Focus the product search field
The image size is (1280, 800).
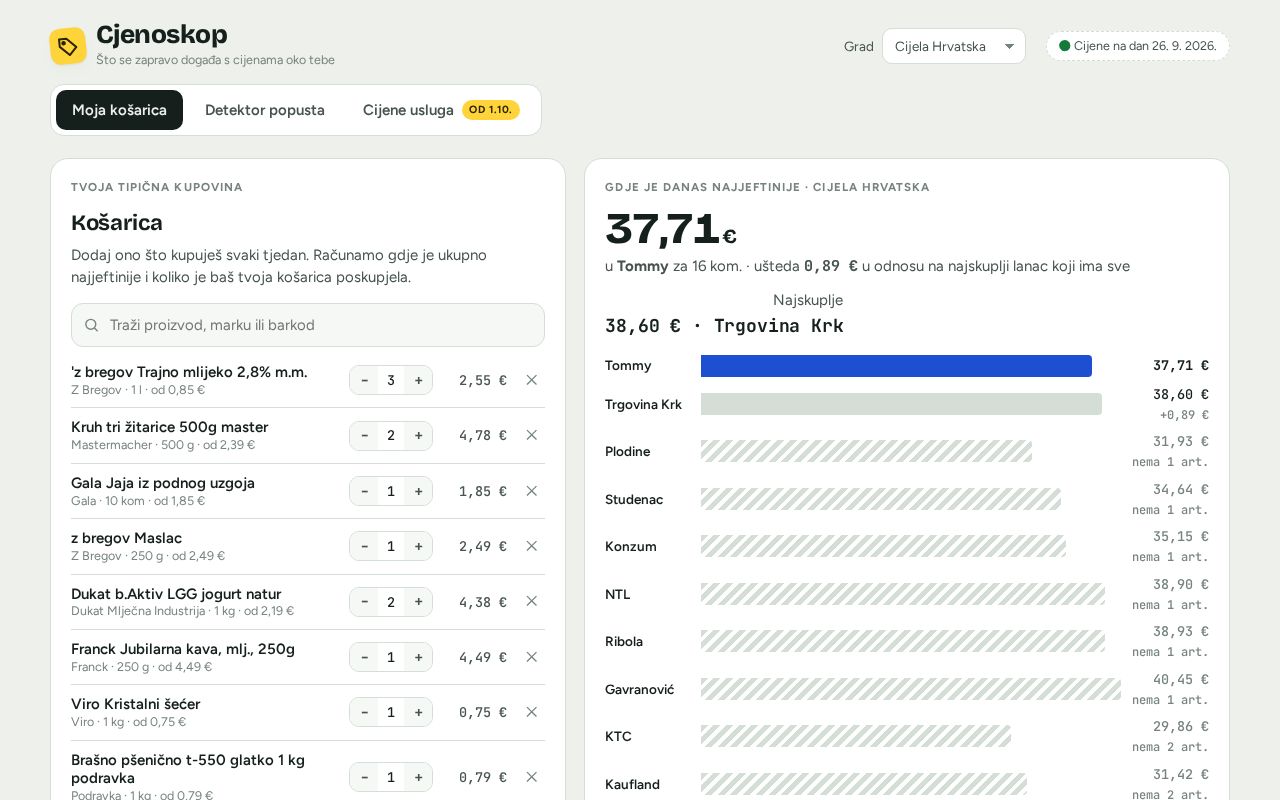pos(308,325)
